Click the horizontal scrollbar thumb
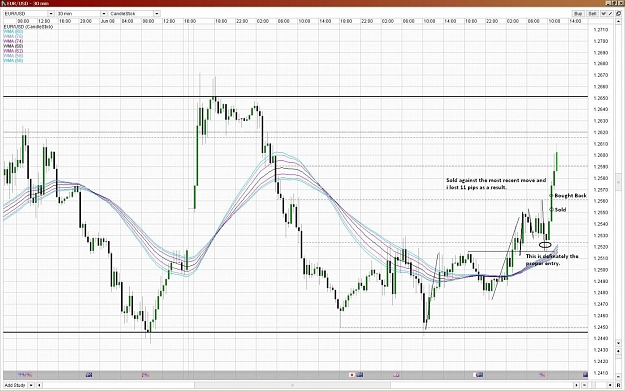625x391 pixels. [x=292, y=385]
